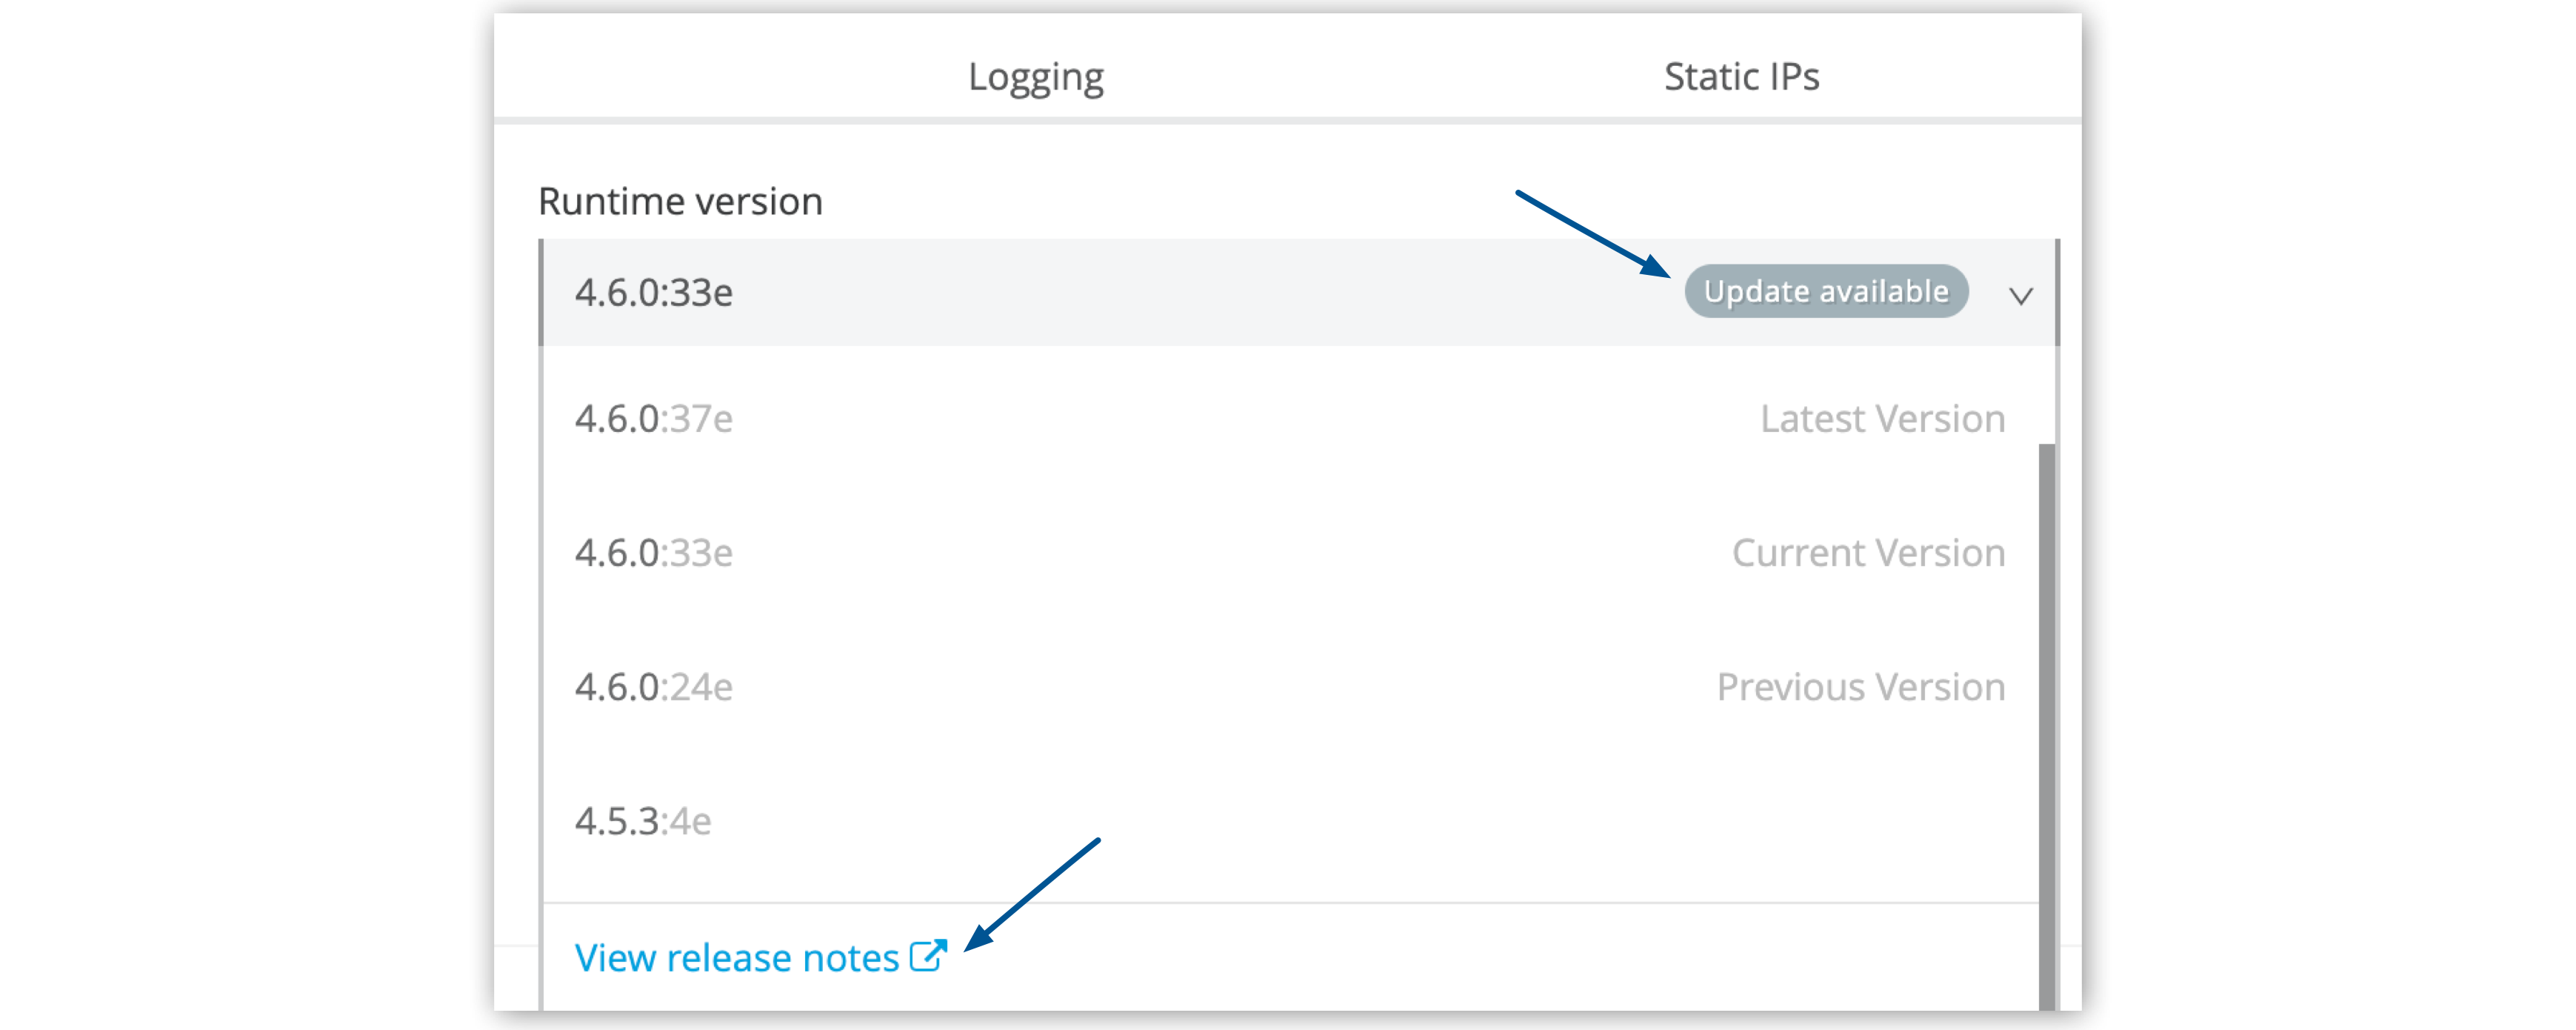Click the Current Version label
2576x1030 pixels.
point(1868,553)
